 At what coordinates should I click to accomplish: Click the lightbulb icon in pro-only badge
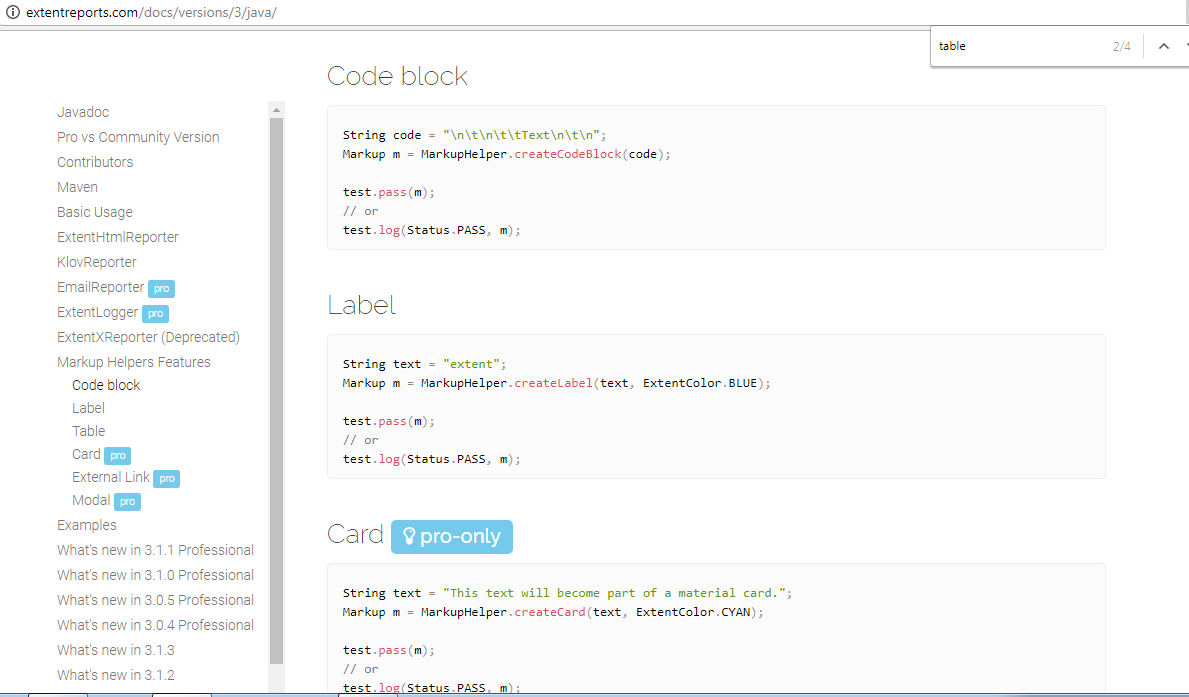(x=409, y=536)
